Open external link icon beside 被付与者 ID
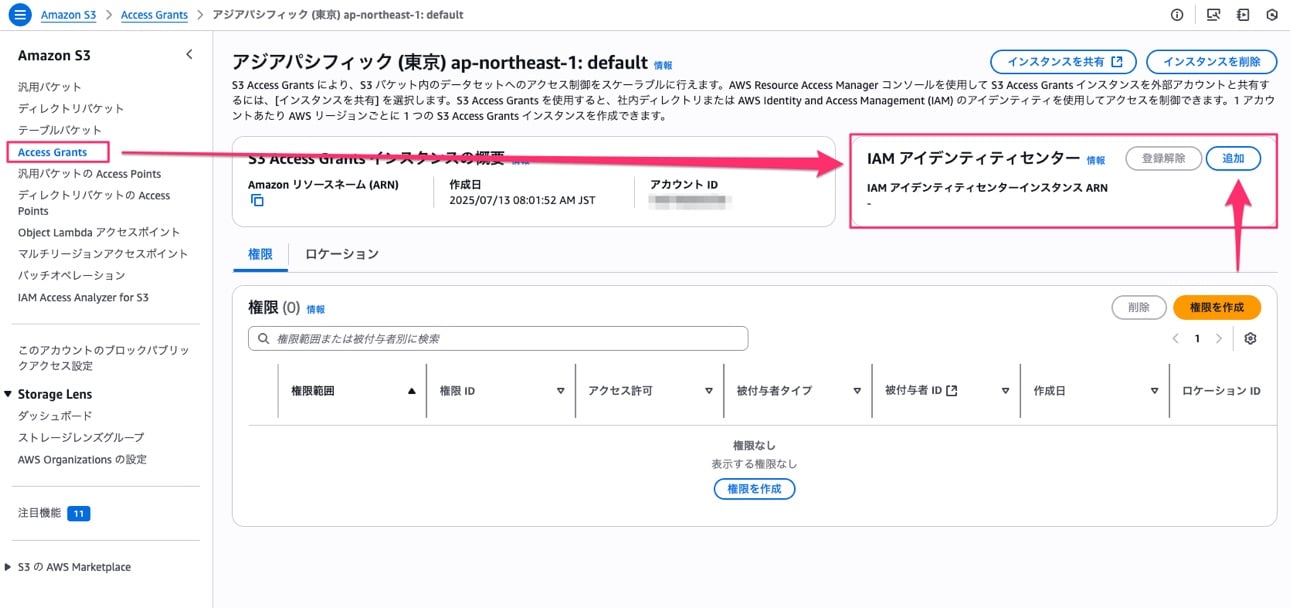Viewport: 1290px width, 608px height. tap(952, 391)
